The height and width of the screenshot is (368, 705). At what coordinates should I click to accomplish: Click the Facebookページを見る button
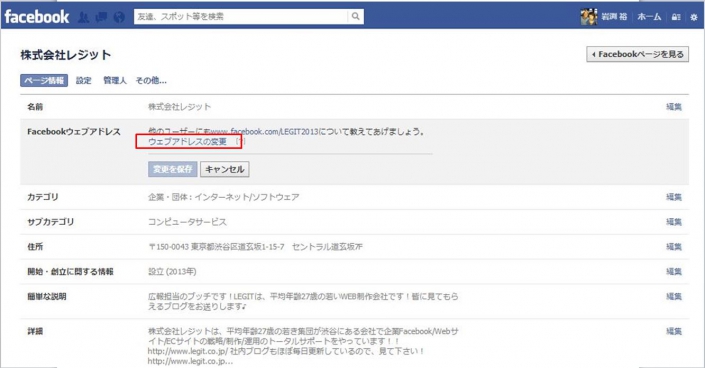pos(637,54)
